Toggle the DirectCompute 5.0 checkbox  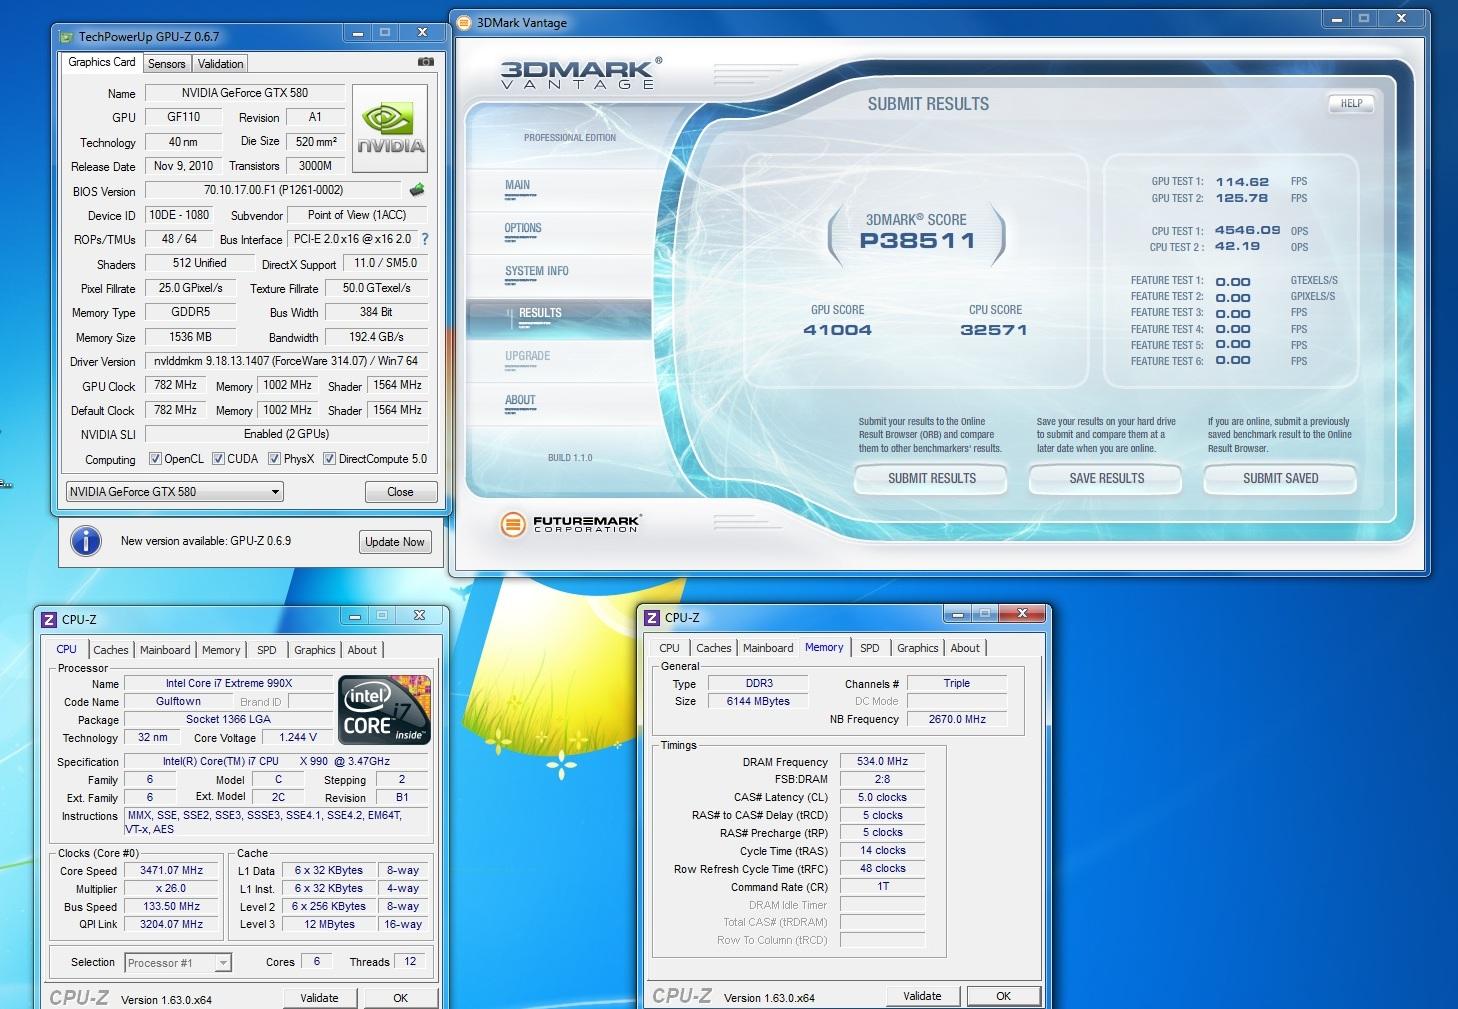(x=329, y=459)
